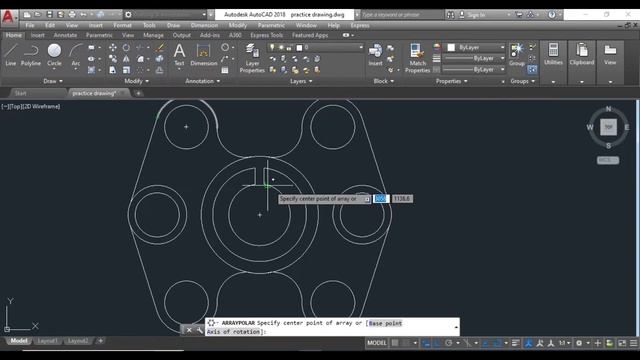Toggle lineweight display in status bar
Viewport: 640px width, 360px height.
pyautogui.click(x=516, y=343)
